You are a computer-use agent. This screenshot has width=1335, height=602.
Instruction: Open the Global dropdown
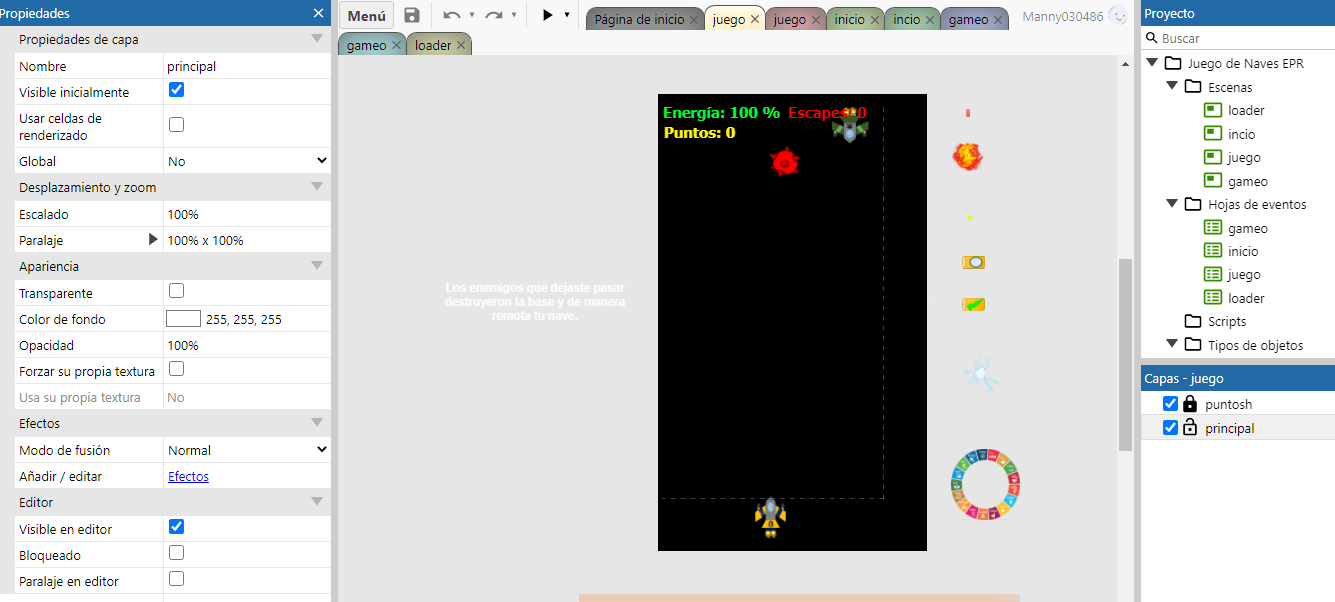(x=247, y=161)
